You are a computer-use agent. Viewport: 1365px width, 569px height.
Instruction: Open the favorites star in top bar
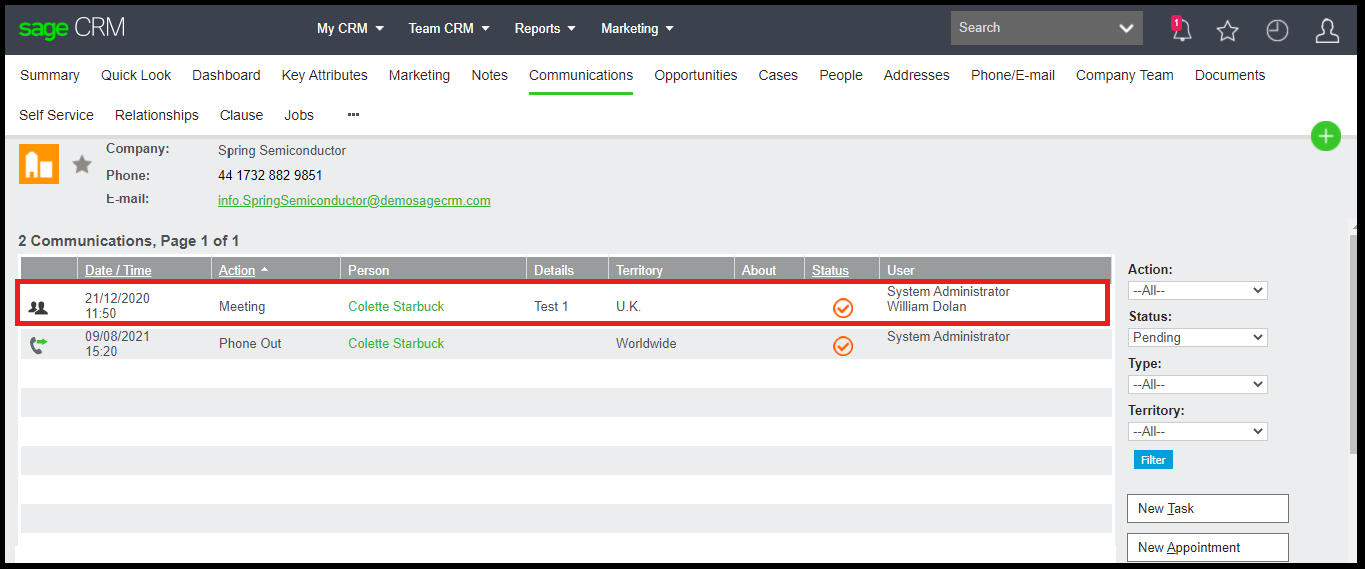click(1228, 30)
